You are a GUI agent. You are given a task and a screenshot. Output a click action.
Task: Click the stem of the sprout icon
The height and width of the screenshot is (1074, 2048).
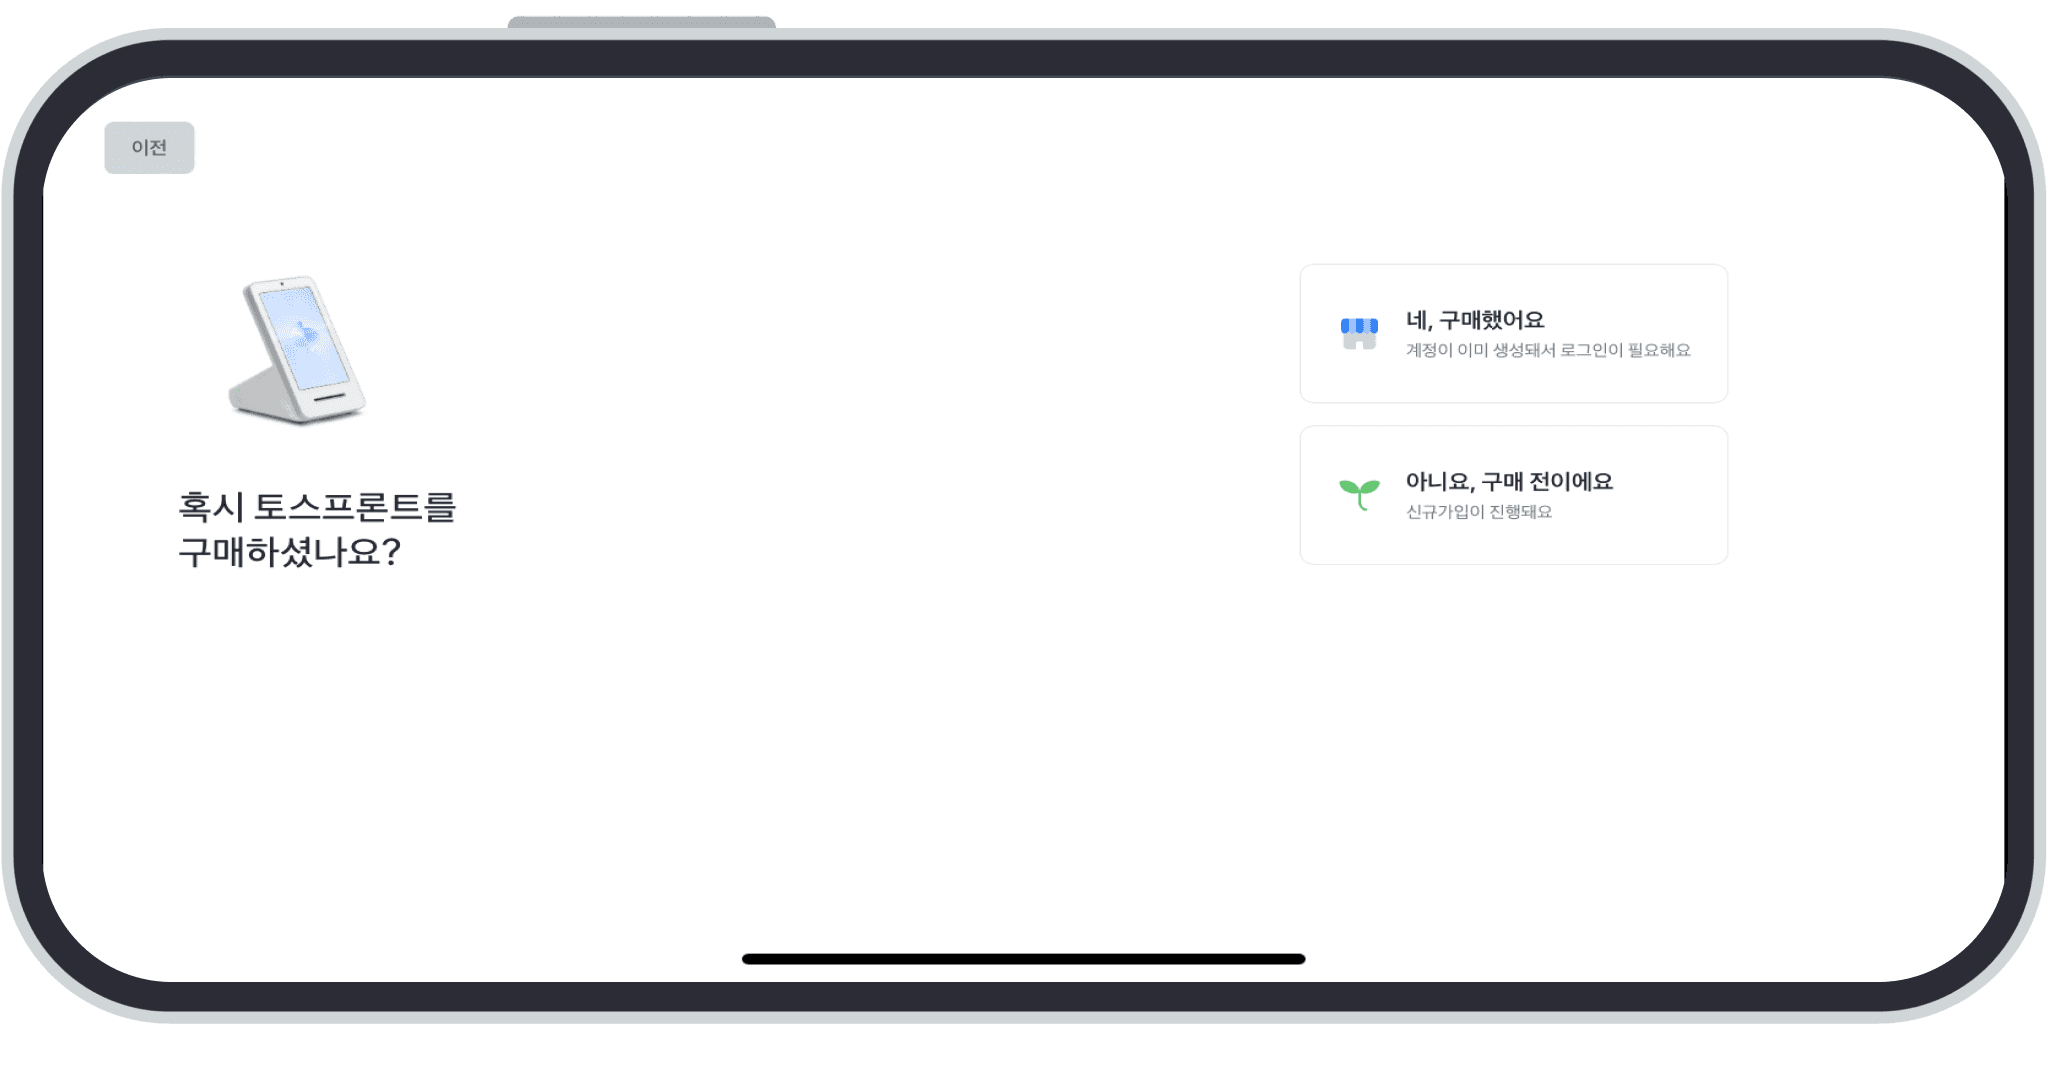point(1361,502)
